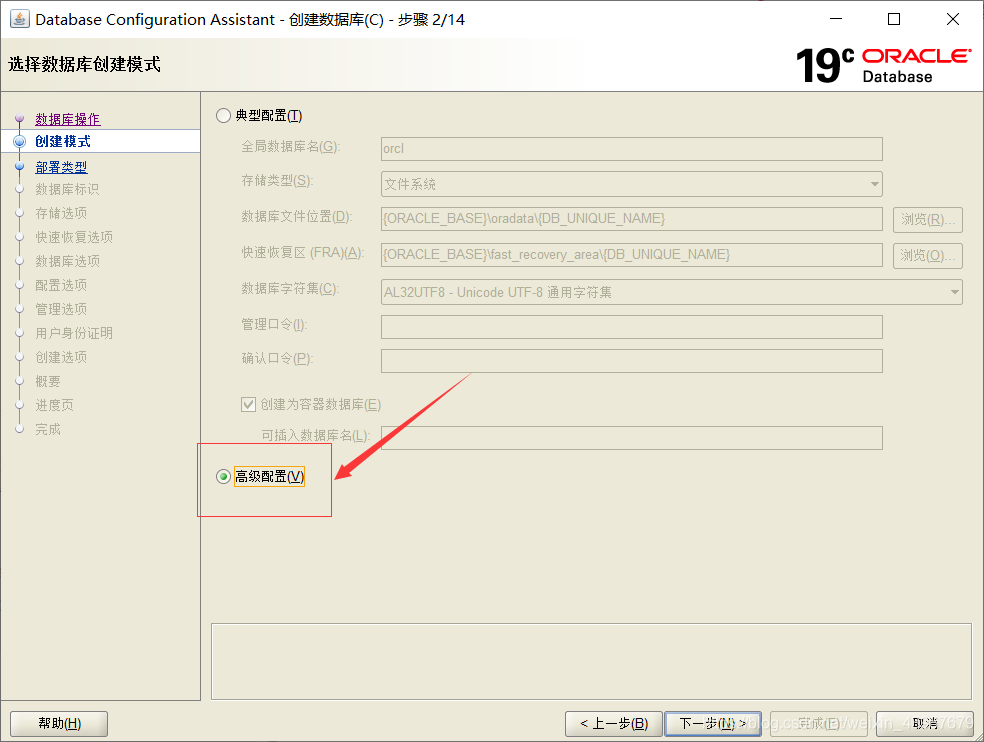This screenshot has height=742, width=984.
Task: Click the 确认口令(P) password field
Action: (x=631, y=361)
